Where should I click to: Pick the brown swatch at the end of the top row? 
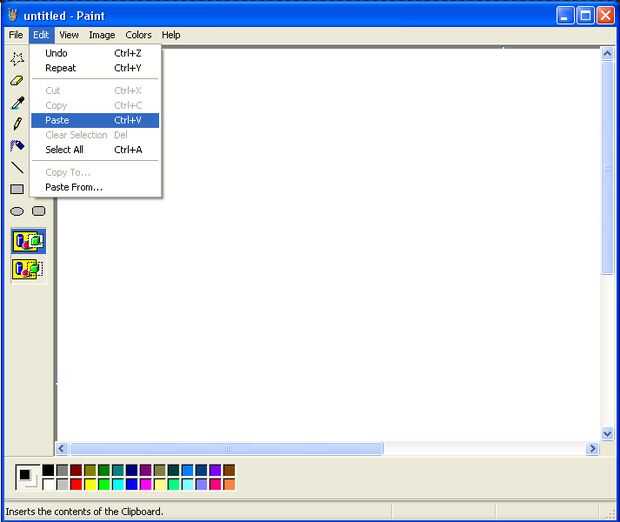click(229, 470)
